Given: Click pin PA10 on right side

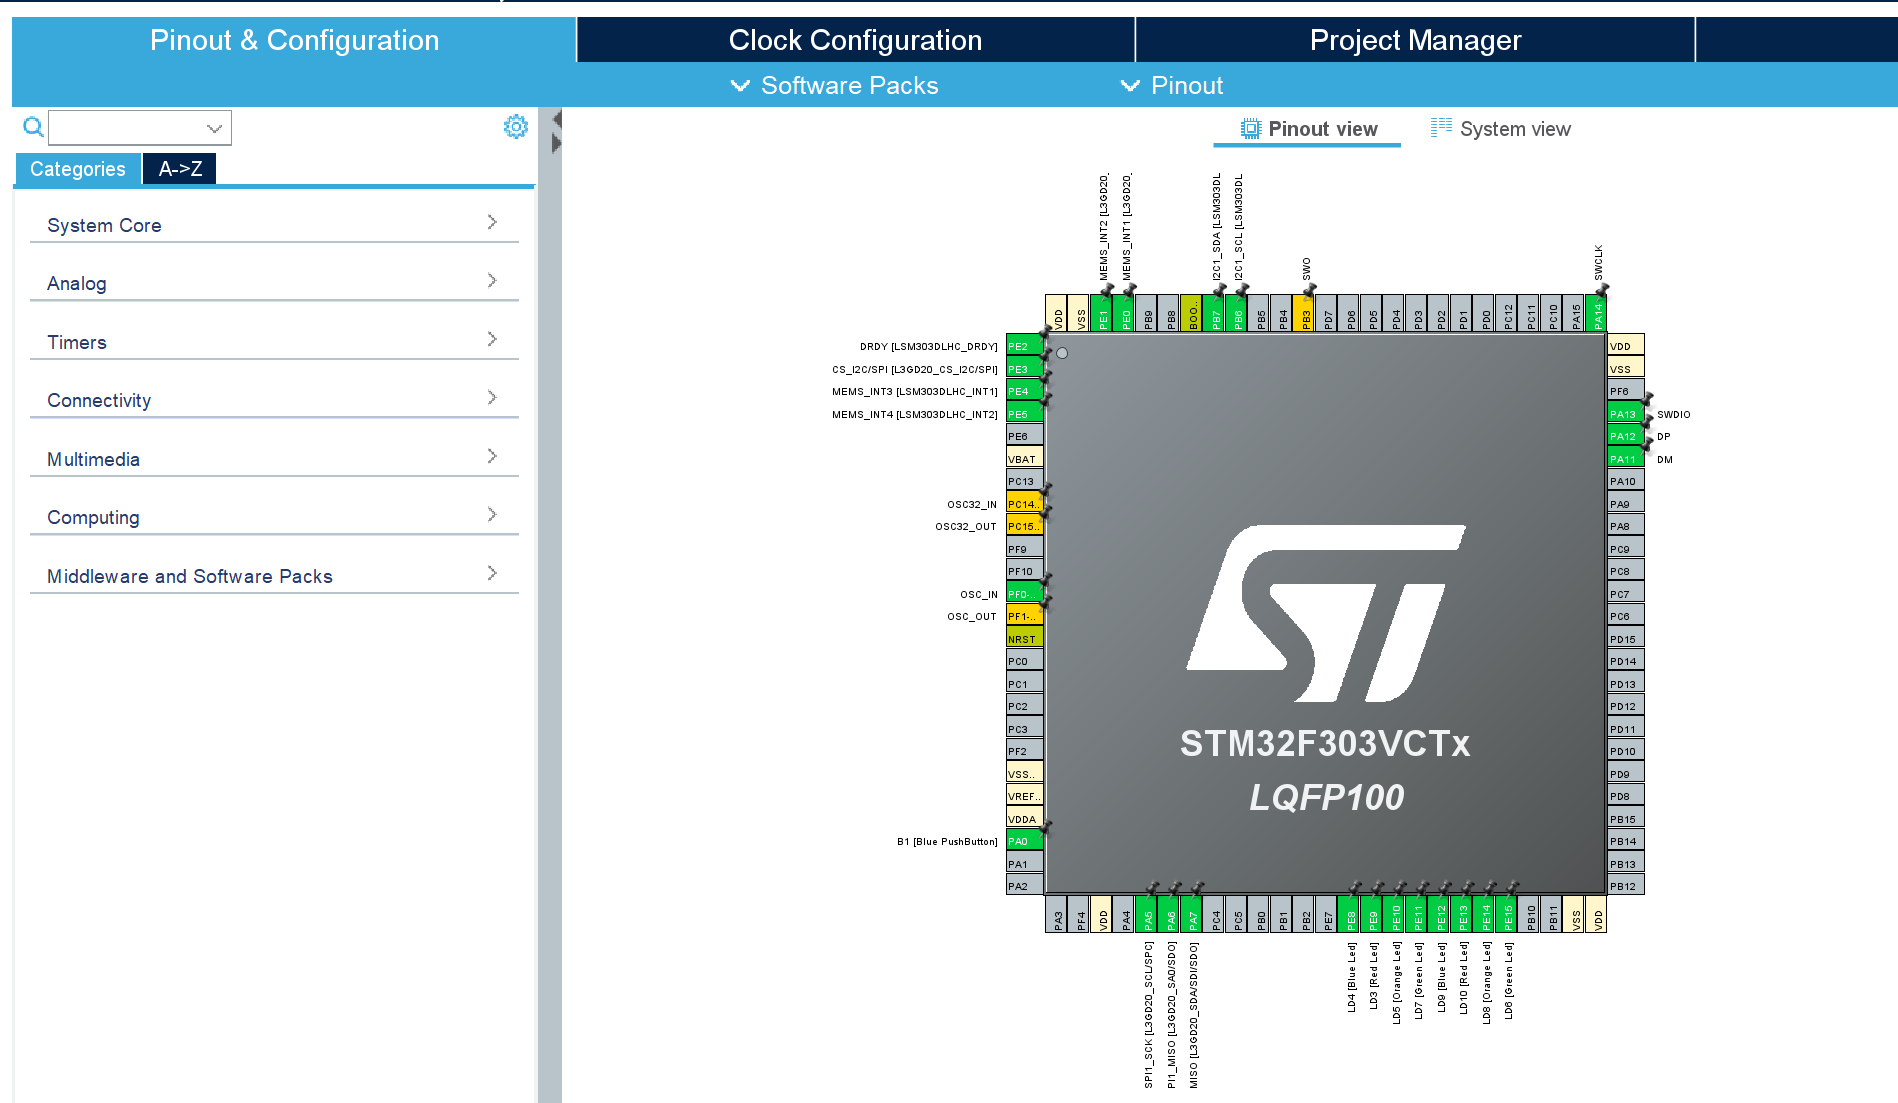Looking at the screenshot, I should coord(1626,481).
